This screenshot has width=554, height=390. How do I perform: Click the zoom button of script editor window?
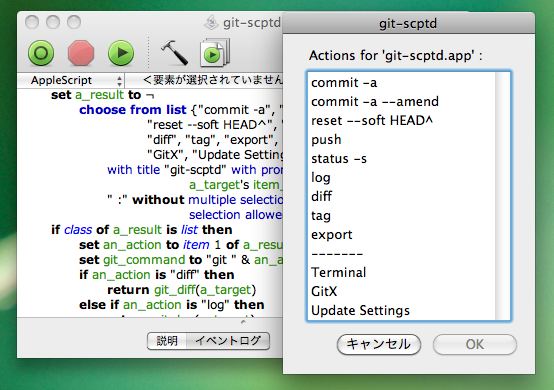(74, 22)
